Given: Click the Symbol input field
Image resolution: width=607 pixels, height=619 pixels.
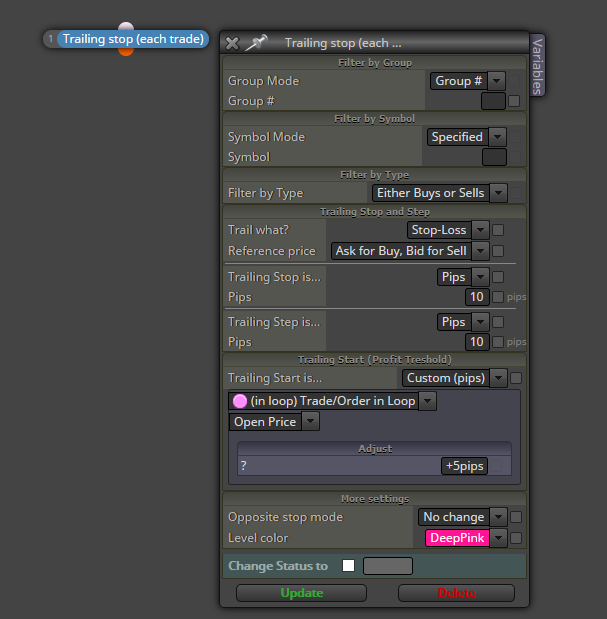Looking at the screenshot, I should coord(494,157).
